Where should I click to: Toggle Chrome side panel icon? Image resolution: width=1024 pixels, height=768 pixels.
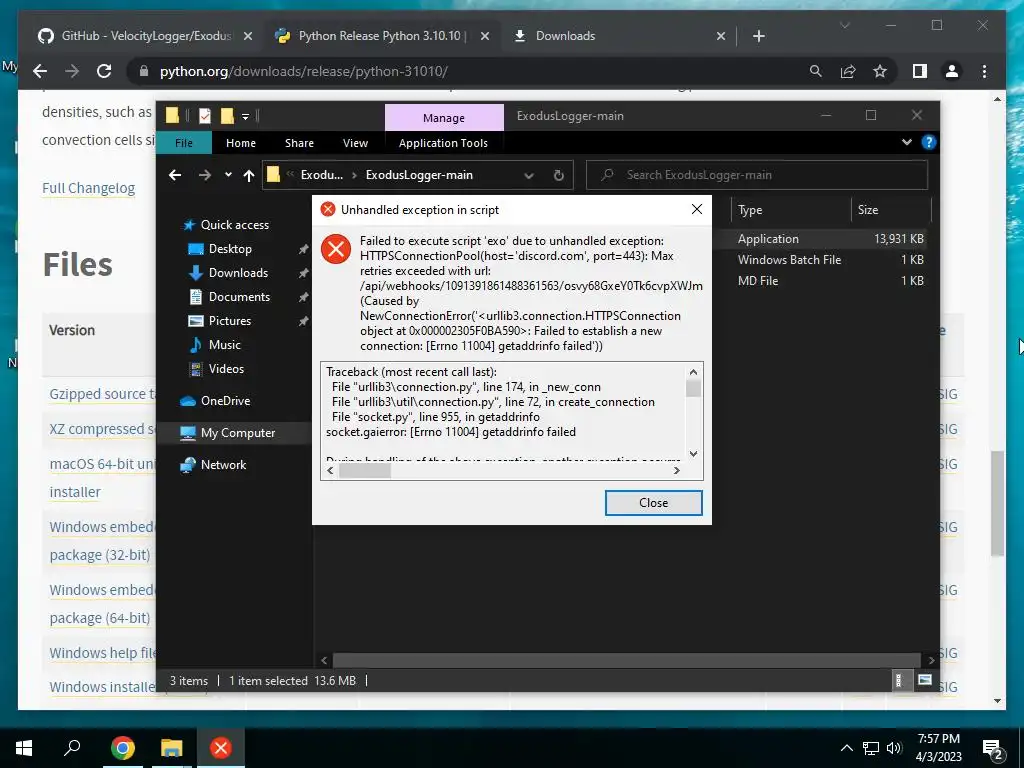[x=920, y=71]
